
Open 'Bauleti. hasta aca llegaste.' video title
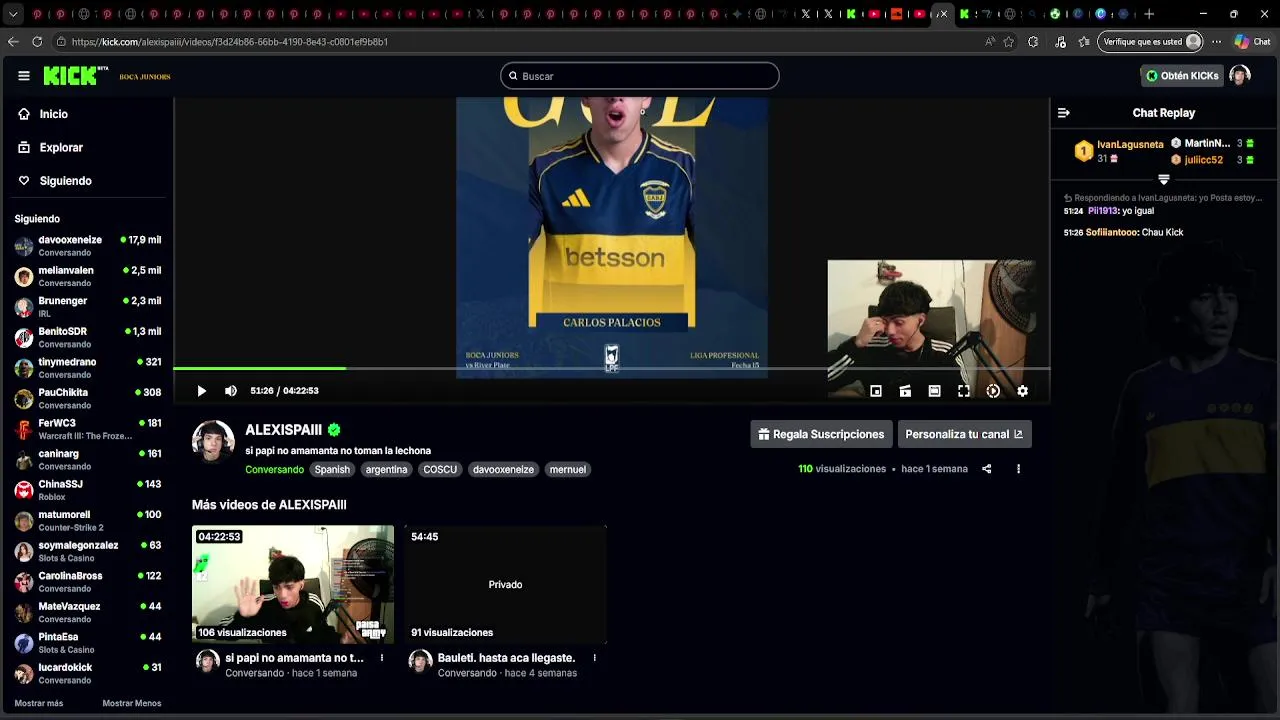(x=506, y=658)
